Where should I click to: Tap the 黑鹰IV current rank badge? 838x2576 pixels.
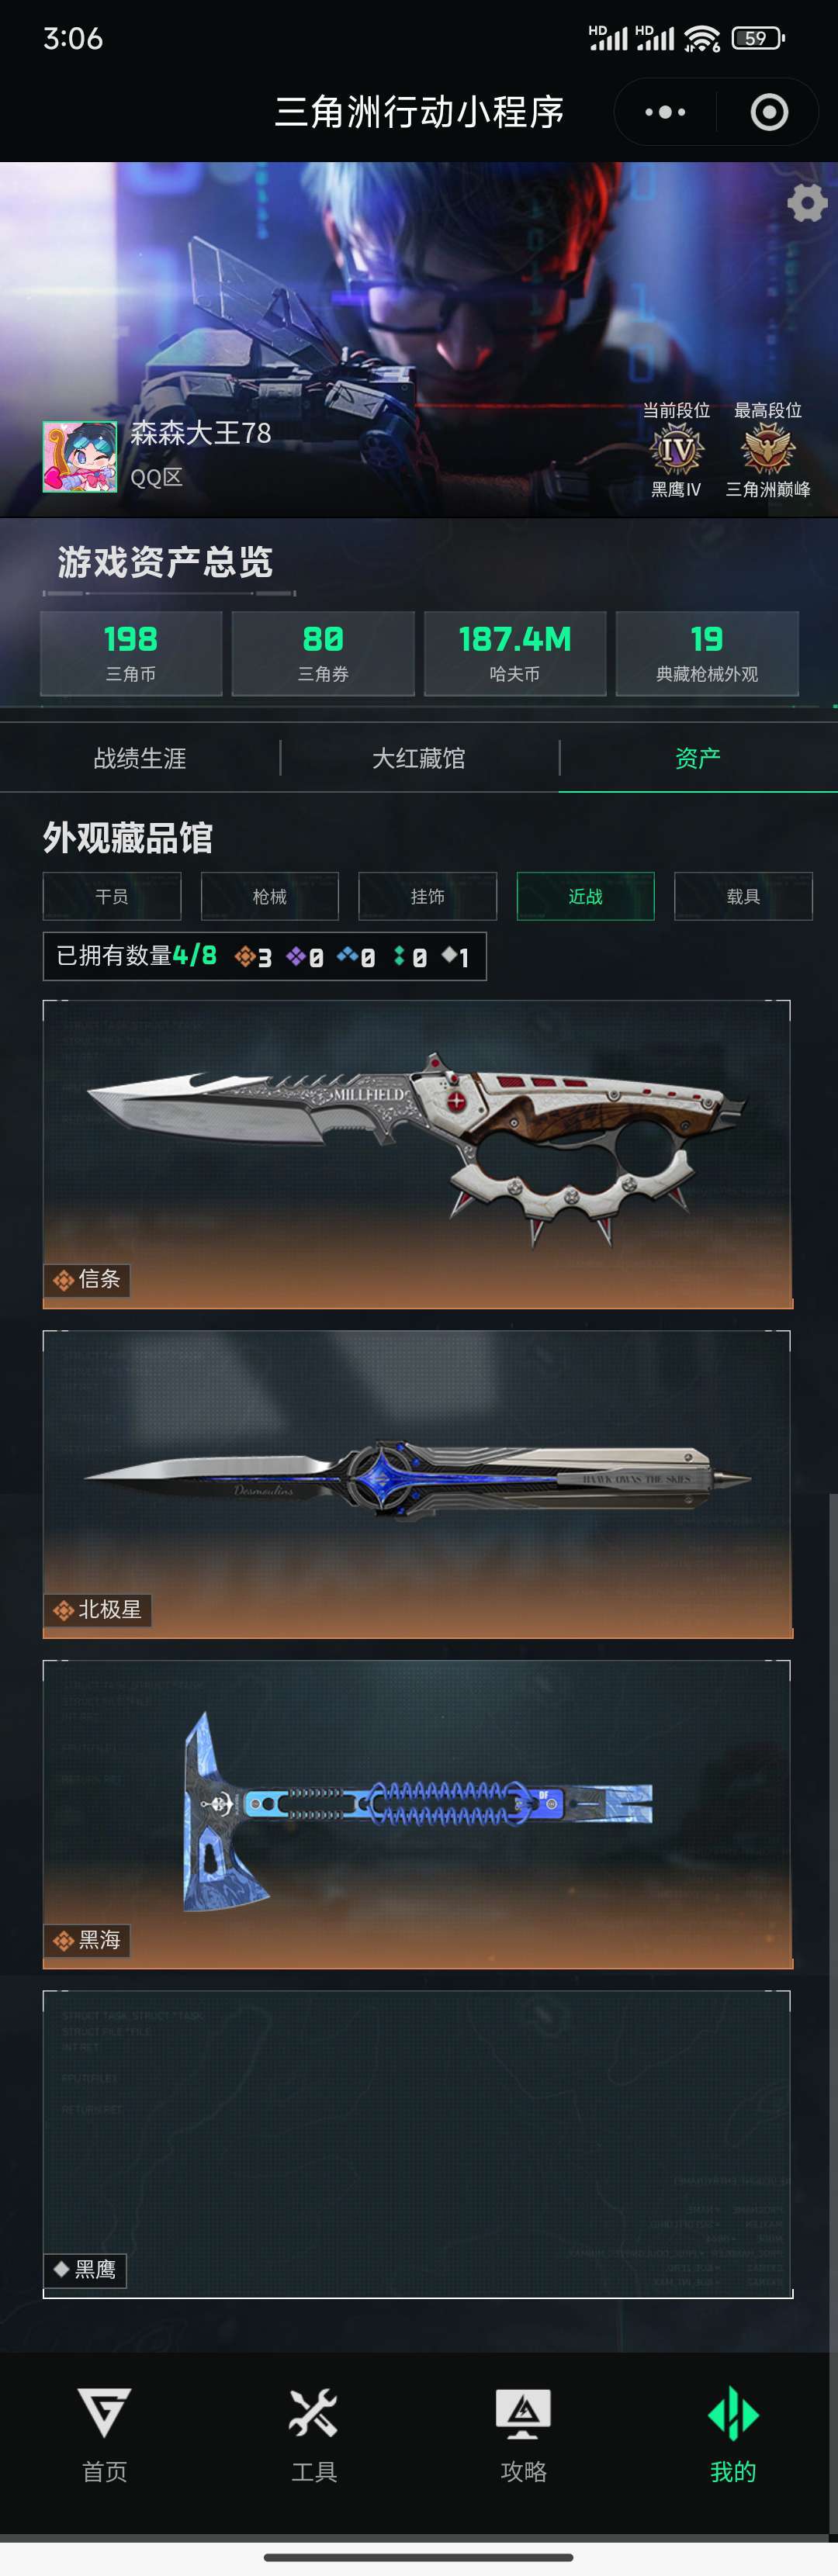pos(676,451)
